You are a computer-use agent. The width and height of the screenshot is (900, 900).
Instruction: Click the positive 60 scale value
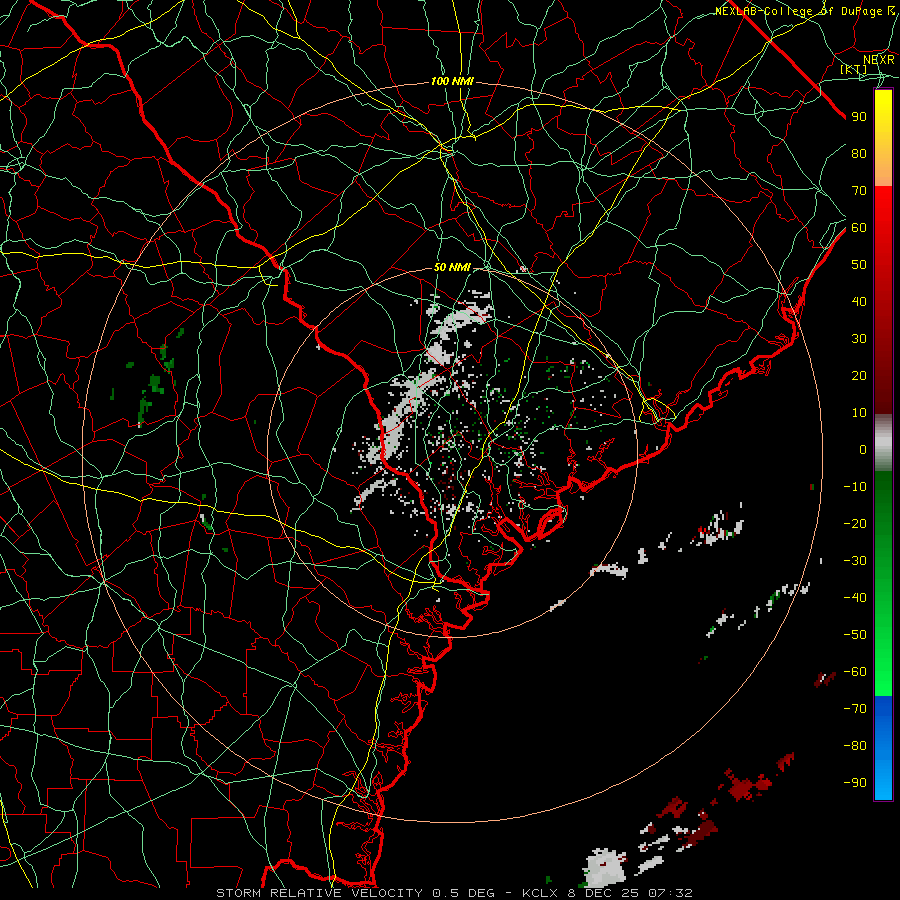pos(859,228)
